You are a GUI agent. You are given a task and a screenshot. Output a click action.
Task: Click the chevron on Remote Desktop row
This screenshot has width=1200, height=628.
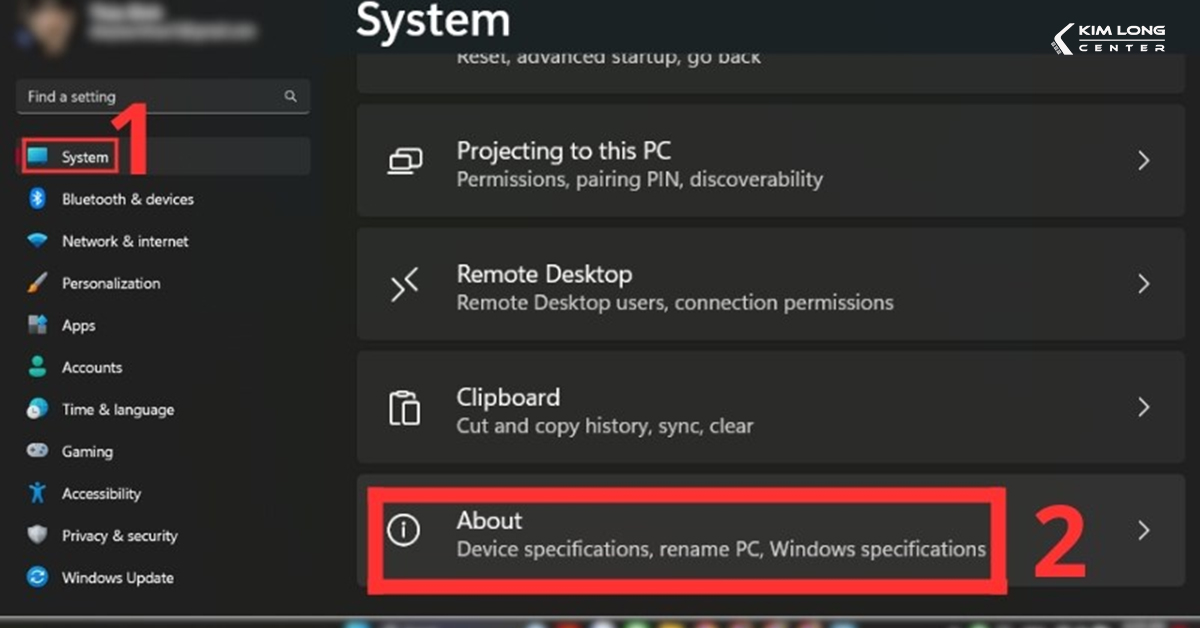tap(1146, 284)
